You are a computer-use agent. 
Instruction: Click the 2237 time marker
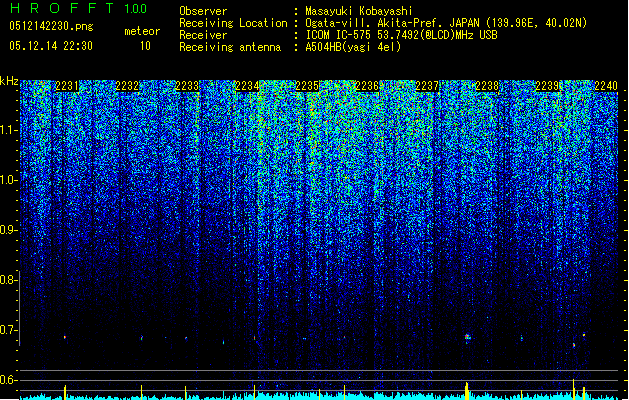(427, 86)
